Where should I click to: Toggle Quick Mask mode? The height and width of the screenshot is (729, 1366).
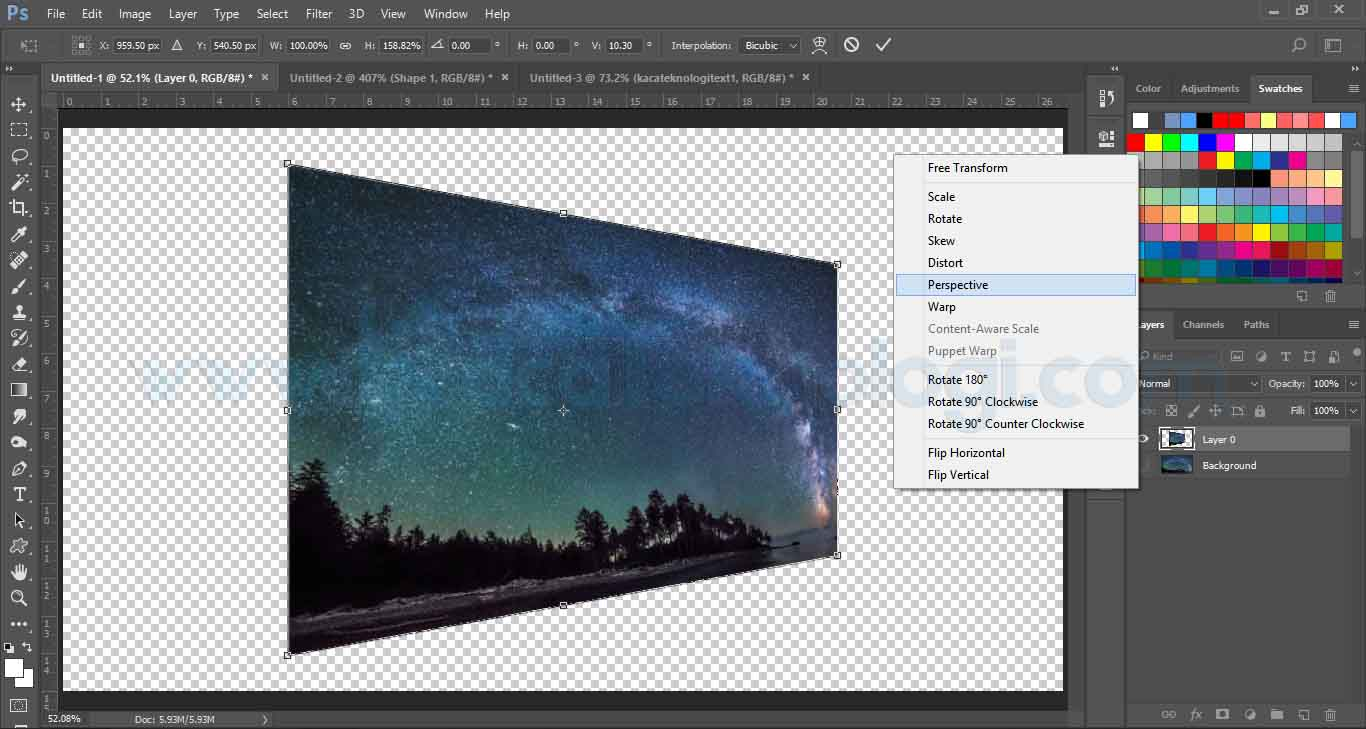pos(19,706)
